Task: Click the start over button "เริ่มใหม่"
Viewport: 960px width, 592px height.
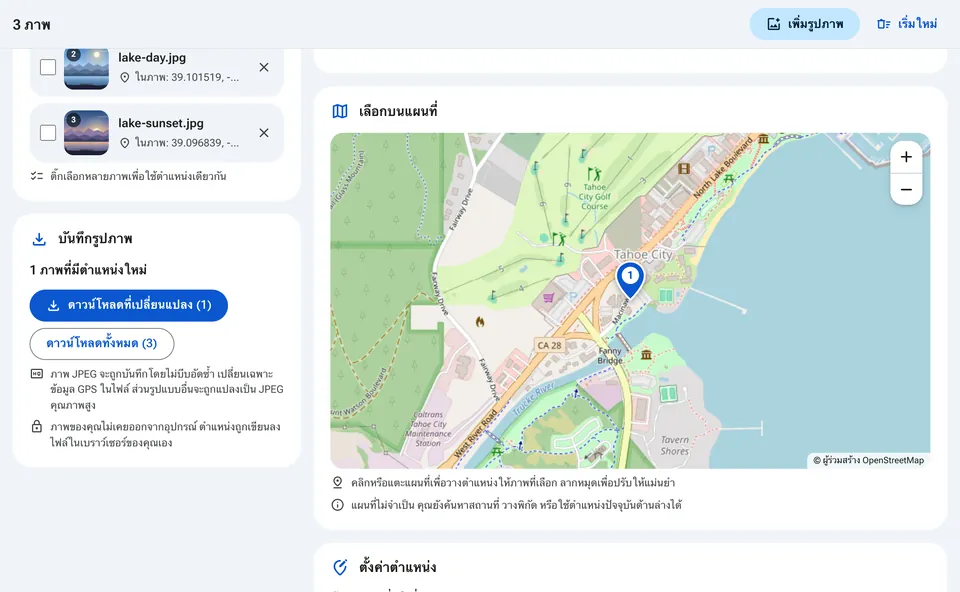Action: (907, 24)
